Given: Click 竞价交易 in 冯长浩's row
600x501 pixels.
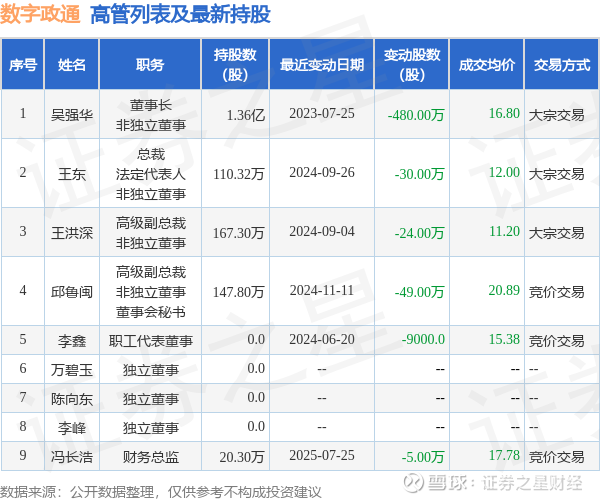Looking at the screenshot, I should click(x=556, y=457).
